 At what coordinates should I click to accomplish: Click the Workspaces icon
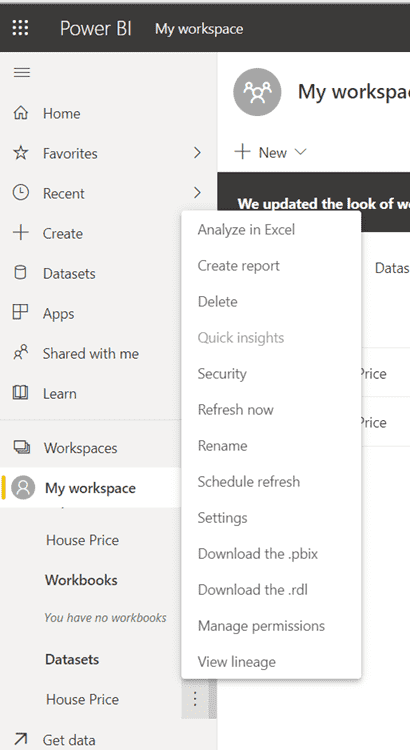click(22, 447)
